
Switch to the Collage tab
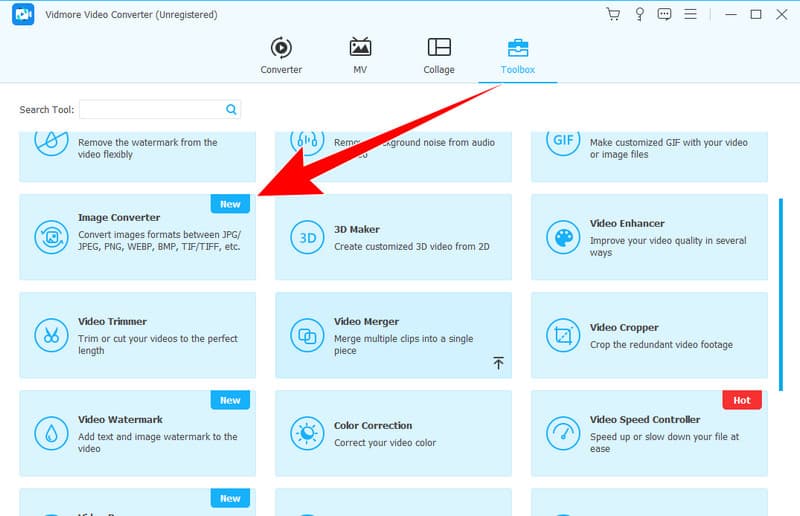coord(438,56)
